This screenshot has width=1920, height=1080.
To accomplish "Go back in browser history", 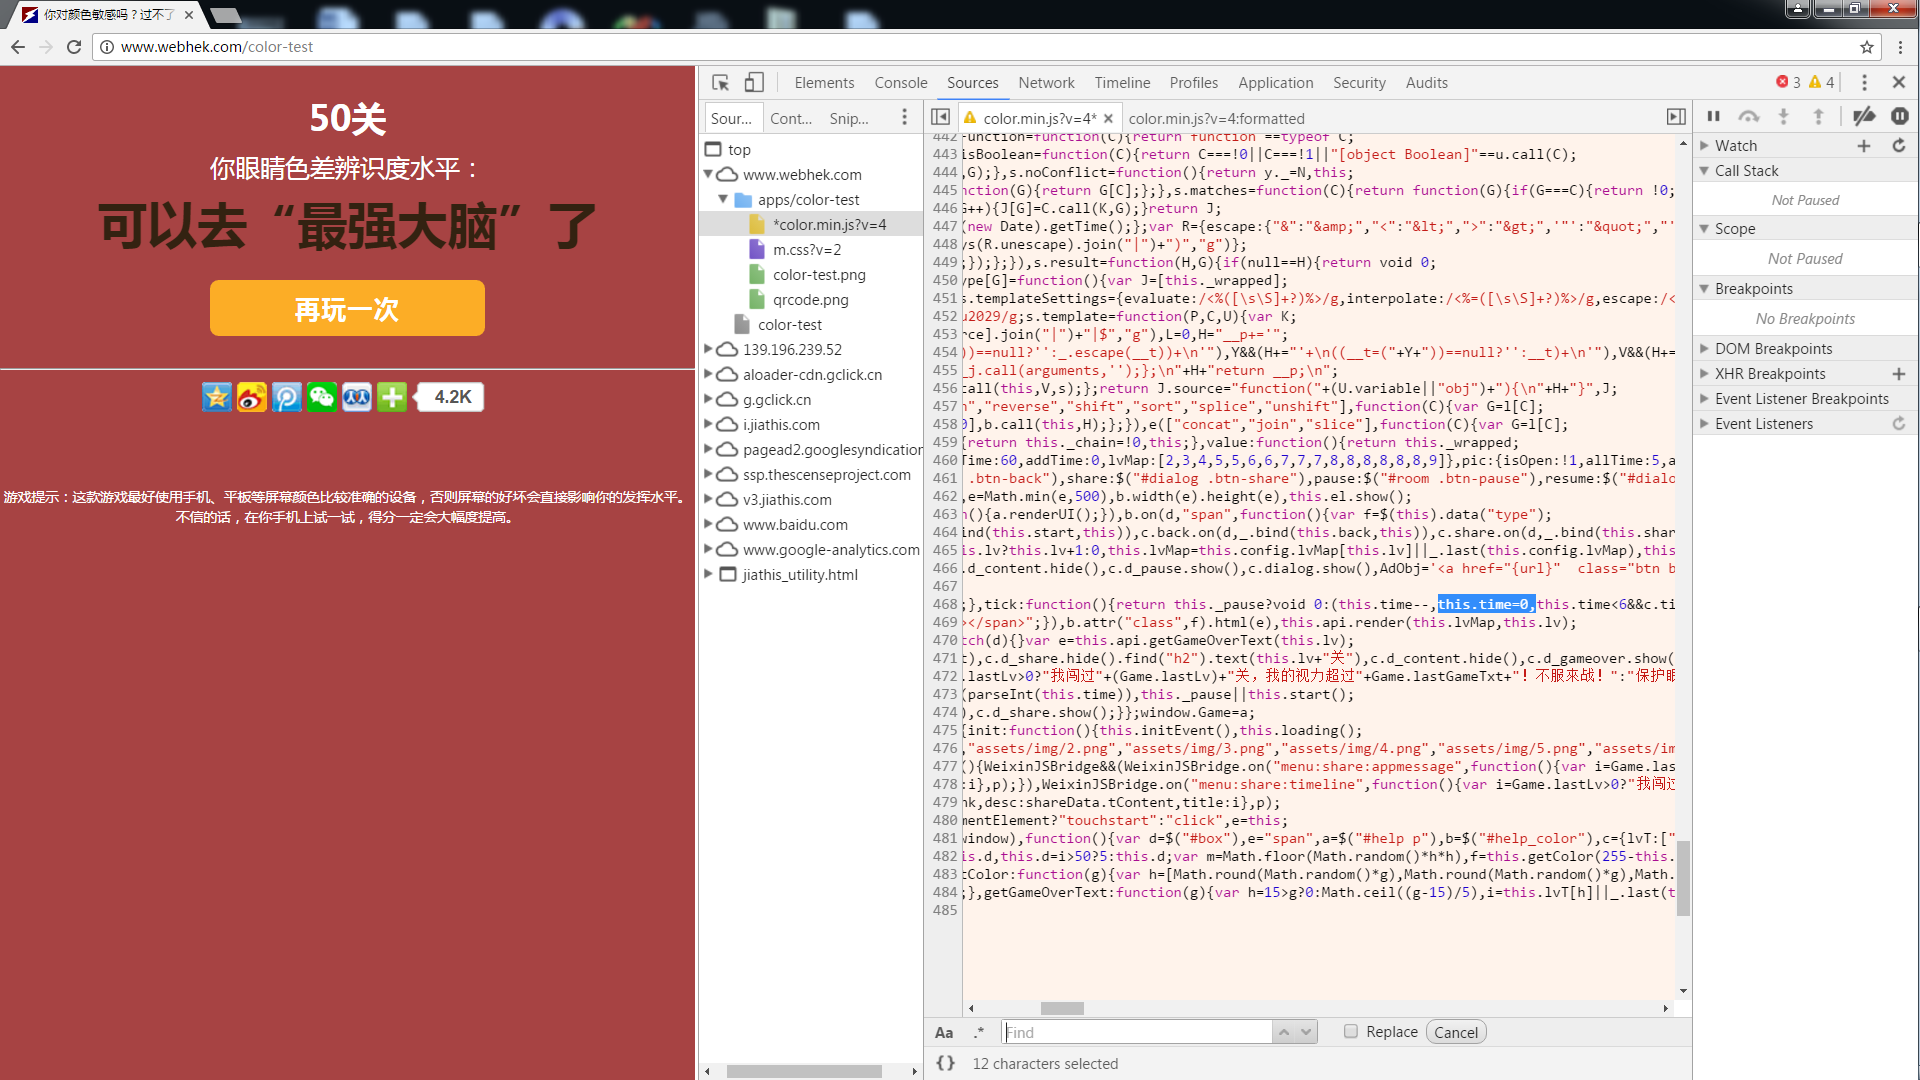I will [18, 47].
